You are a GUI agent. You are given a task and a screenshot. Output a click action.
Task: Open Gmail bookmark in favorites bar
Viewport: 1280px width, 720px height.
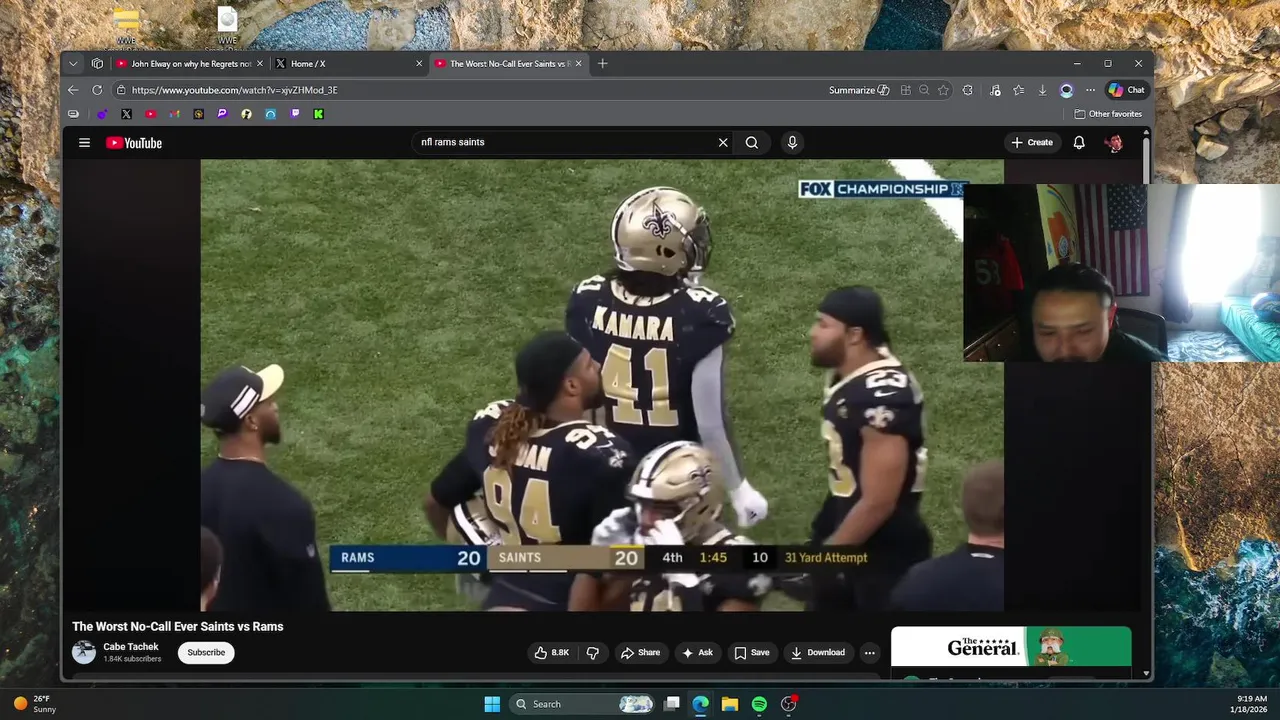(x=174, y=114)
